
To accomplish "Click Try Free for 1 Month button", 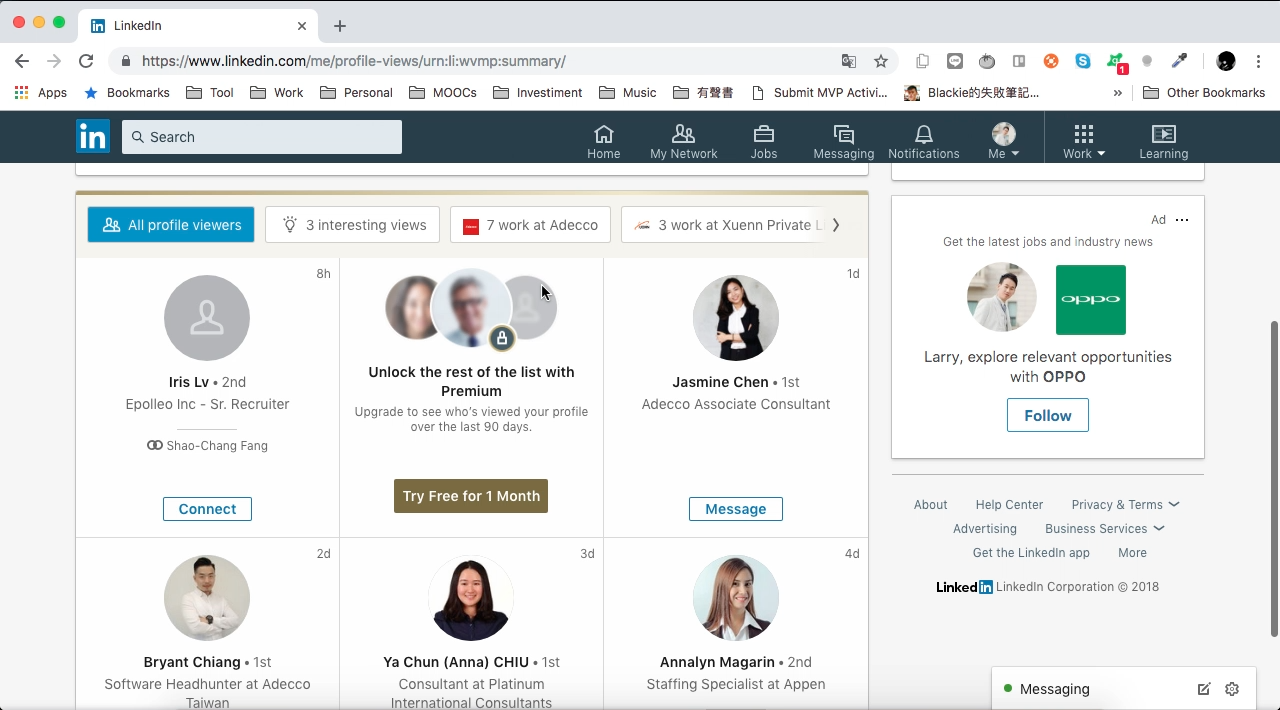I will (471, 496).
